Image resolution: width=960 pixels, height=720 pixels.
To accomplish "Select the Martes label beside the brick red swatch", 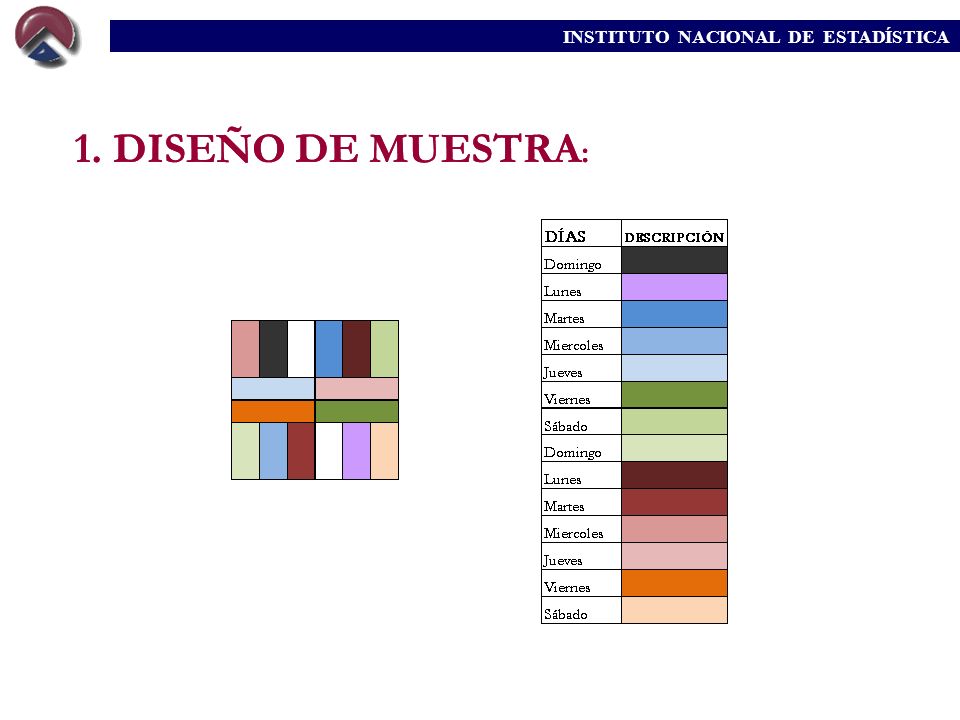I will click(x=564, y=506).
